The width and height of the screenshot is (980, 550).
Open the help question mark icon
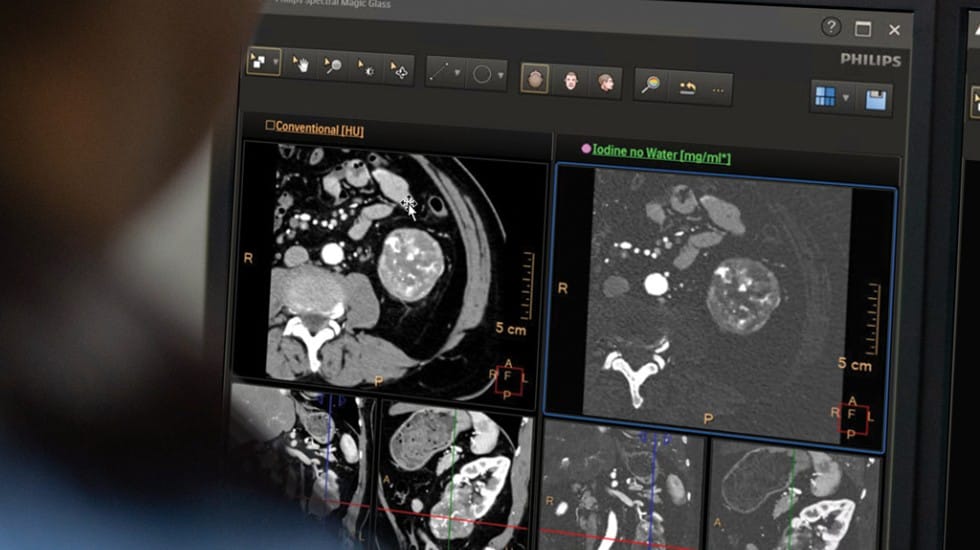831,27
